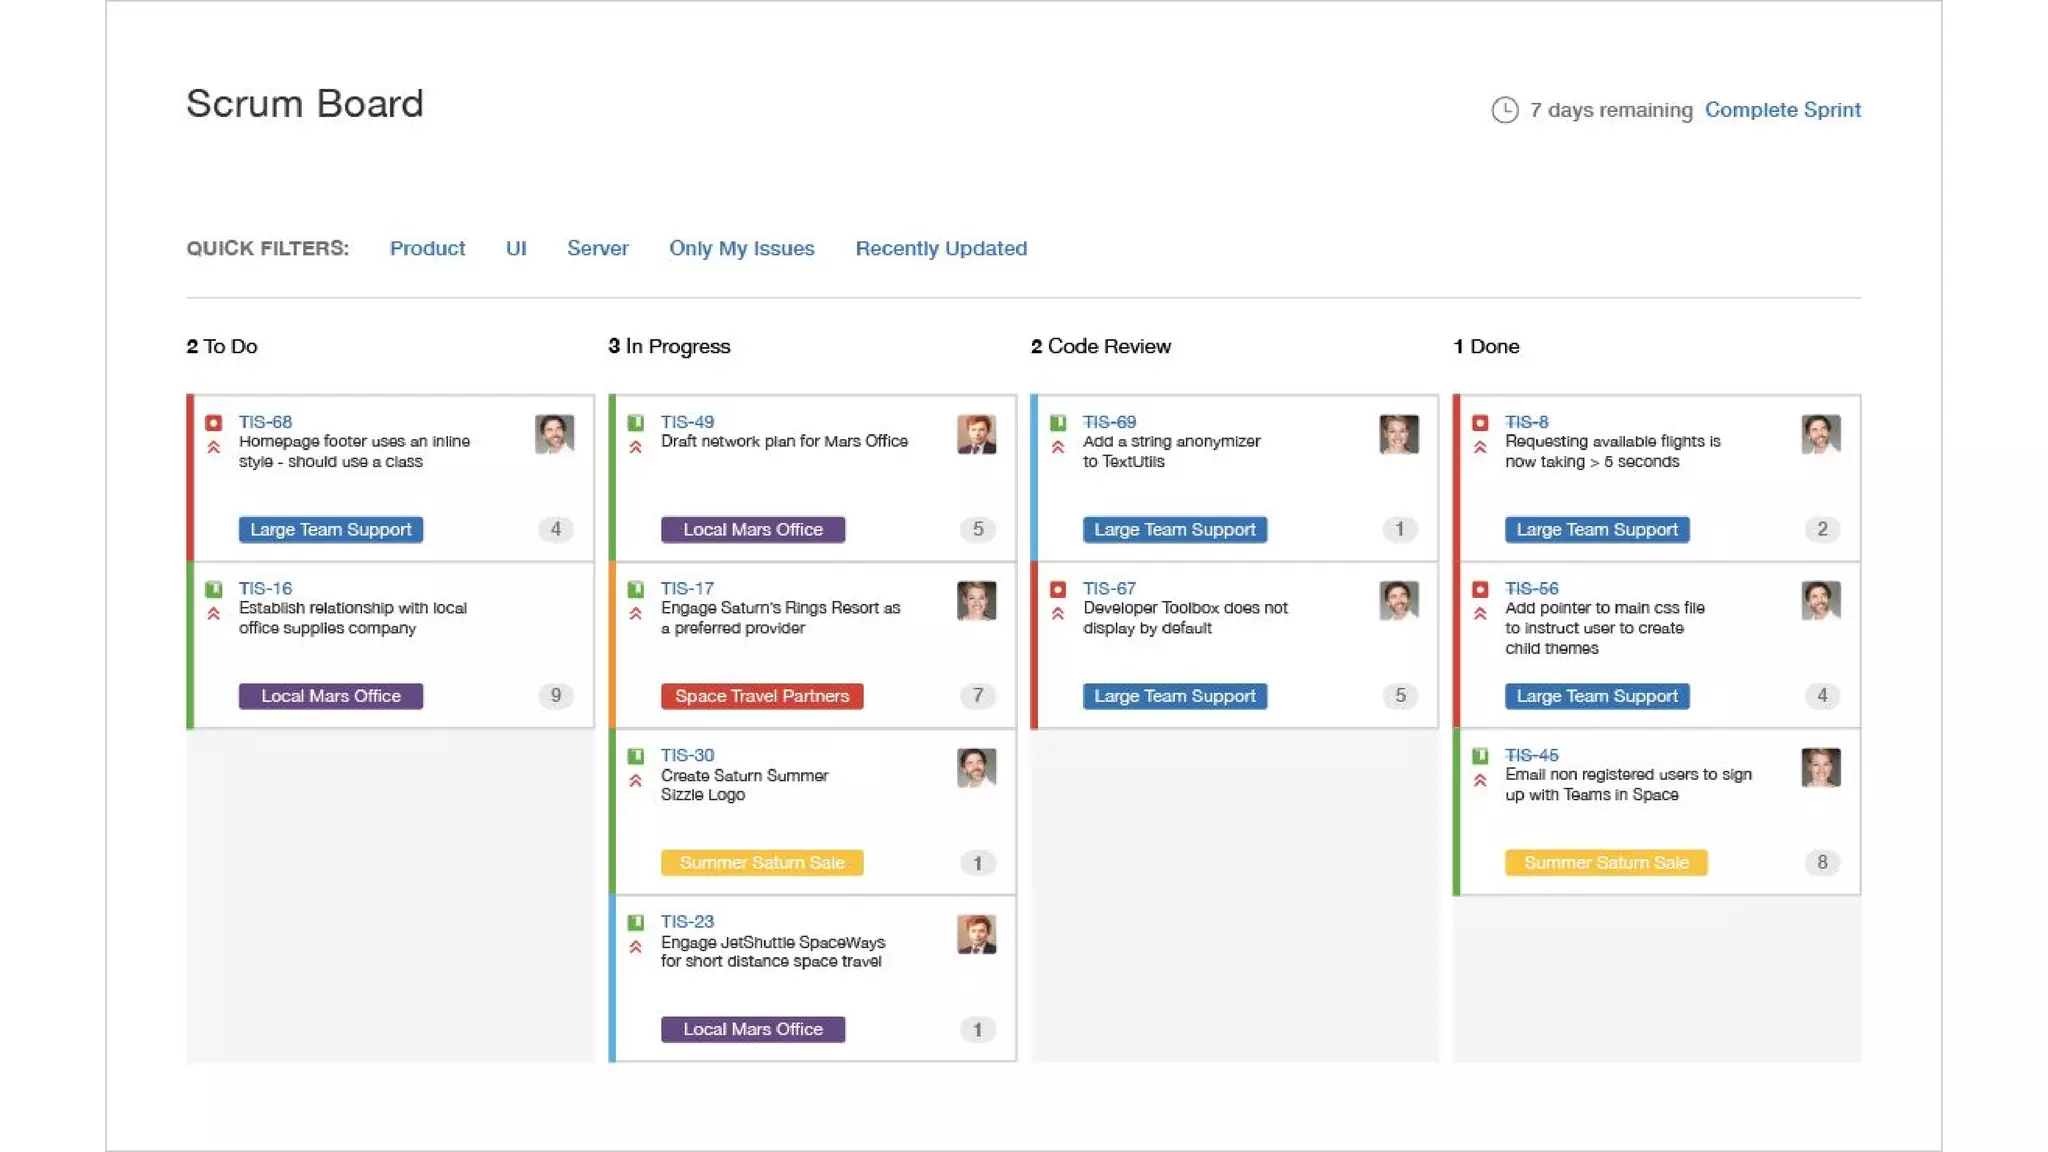
Task: Click the bug icon on TIS-67 card
Action: [x=1058, y=589]
